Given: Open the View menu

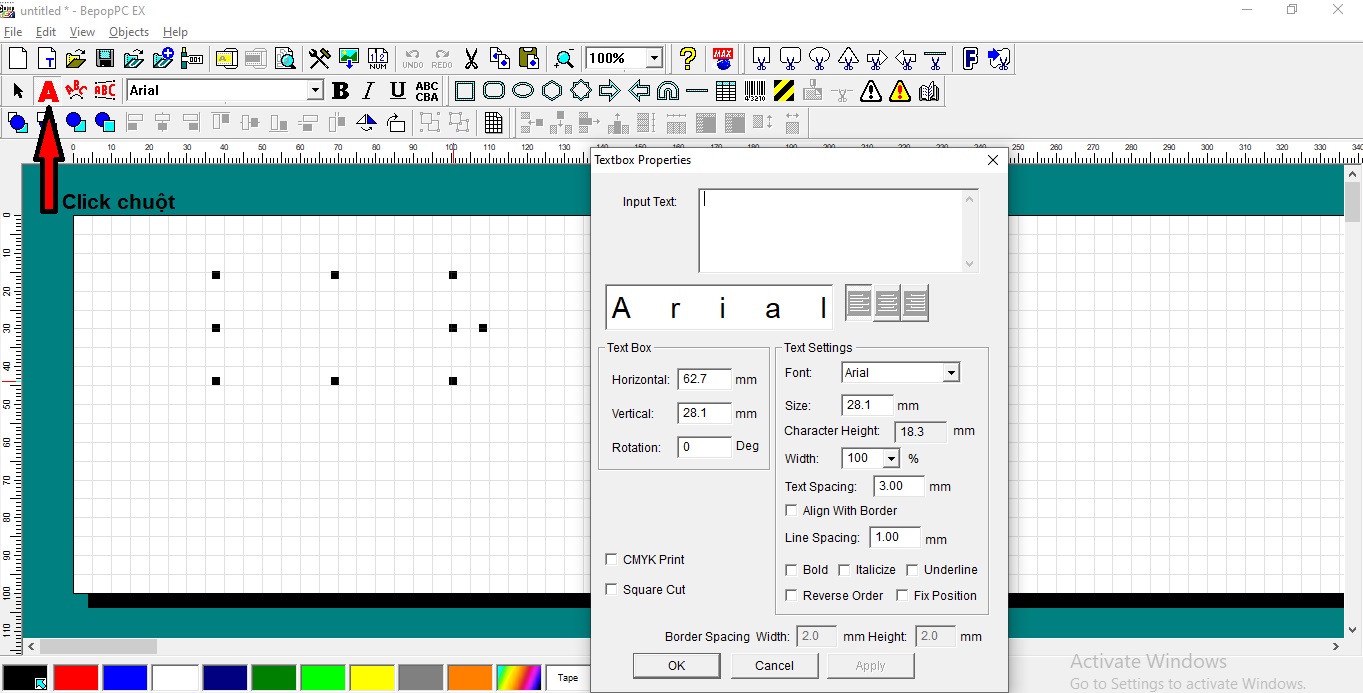Looking at the screenshot, I should pyautogui.click(x=82, y=32).
